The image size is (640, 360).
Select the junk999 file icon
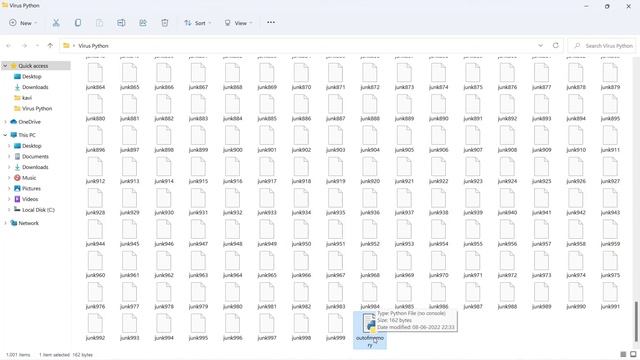[336, 324]
